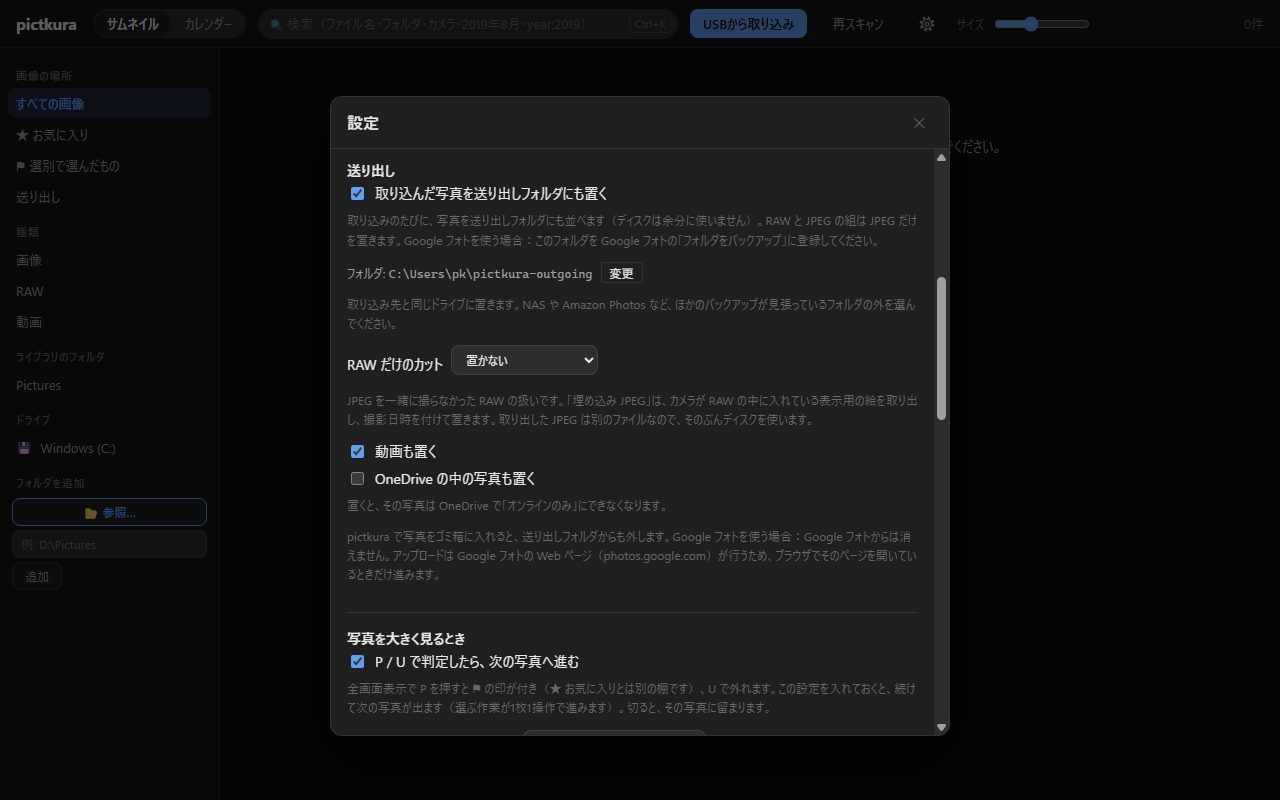Screen dimensions: 1280x800
Task: Click the settings dialog scrollbar down arrow
Action: (x=941, y=727)
